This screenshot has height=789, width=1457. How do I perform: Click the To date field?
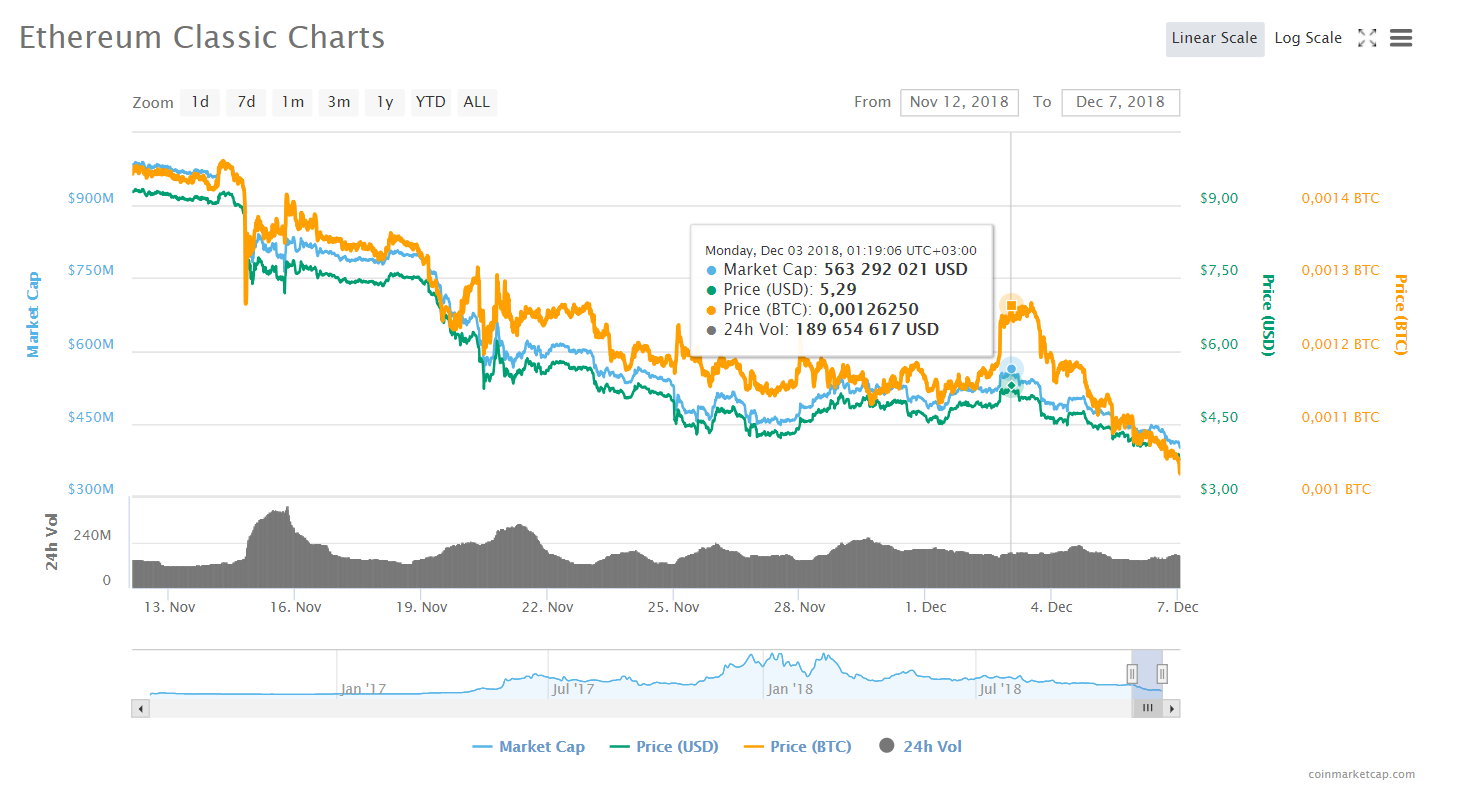tap(1120, 102)
